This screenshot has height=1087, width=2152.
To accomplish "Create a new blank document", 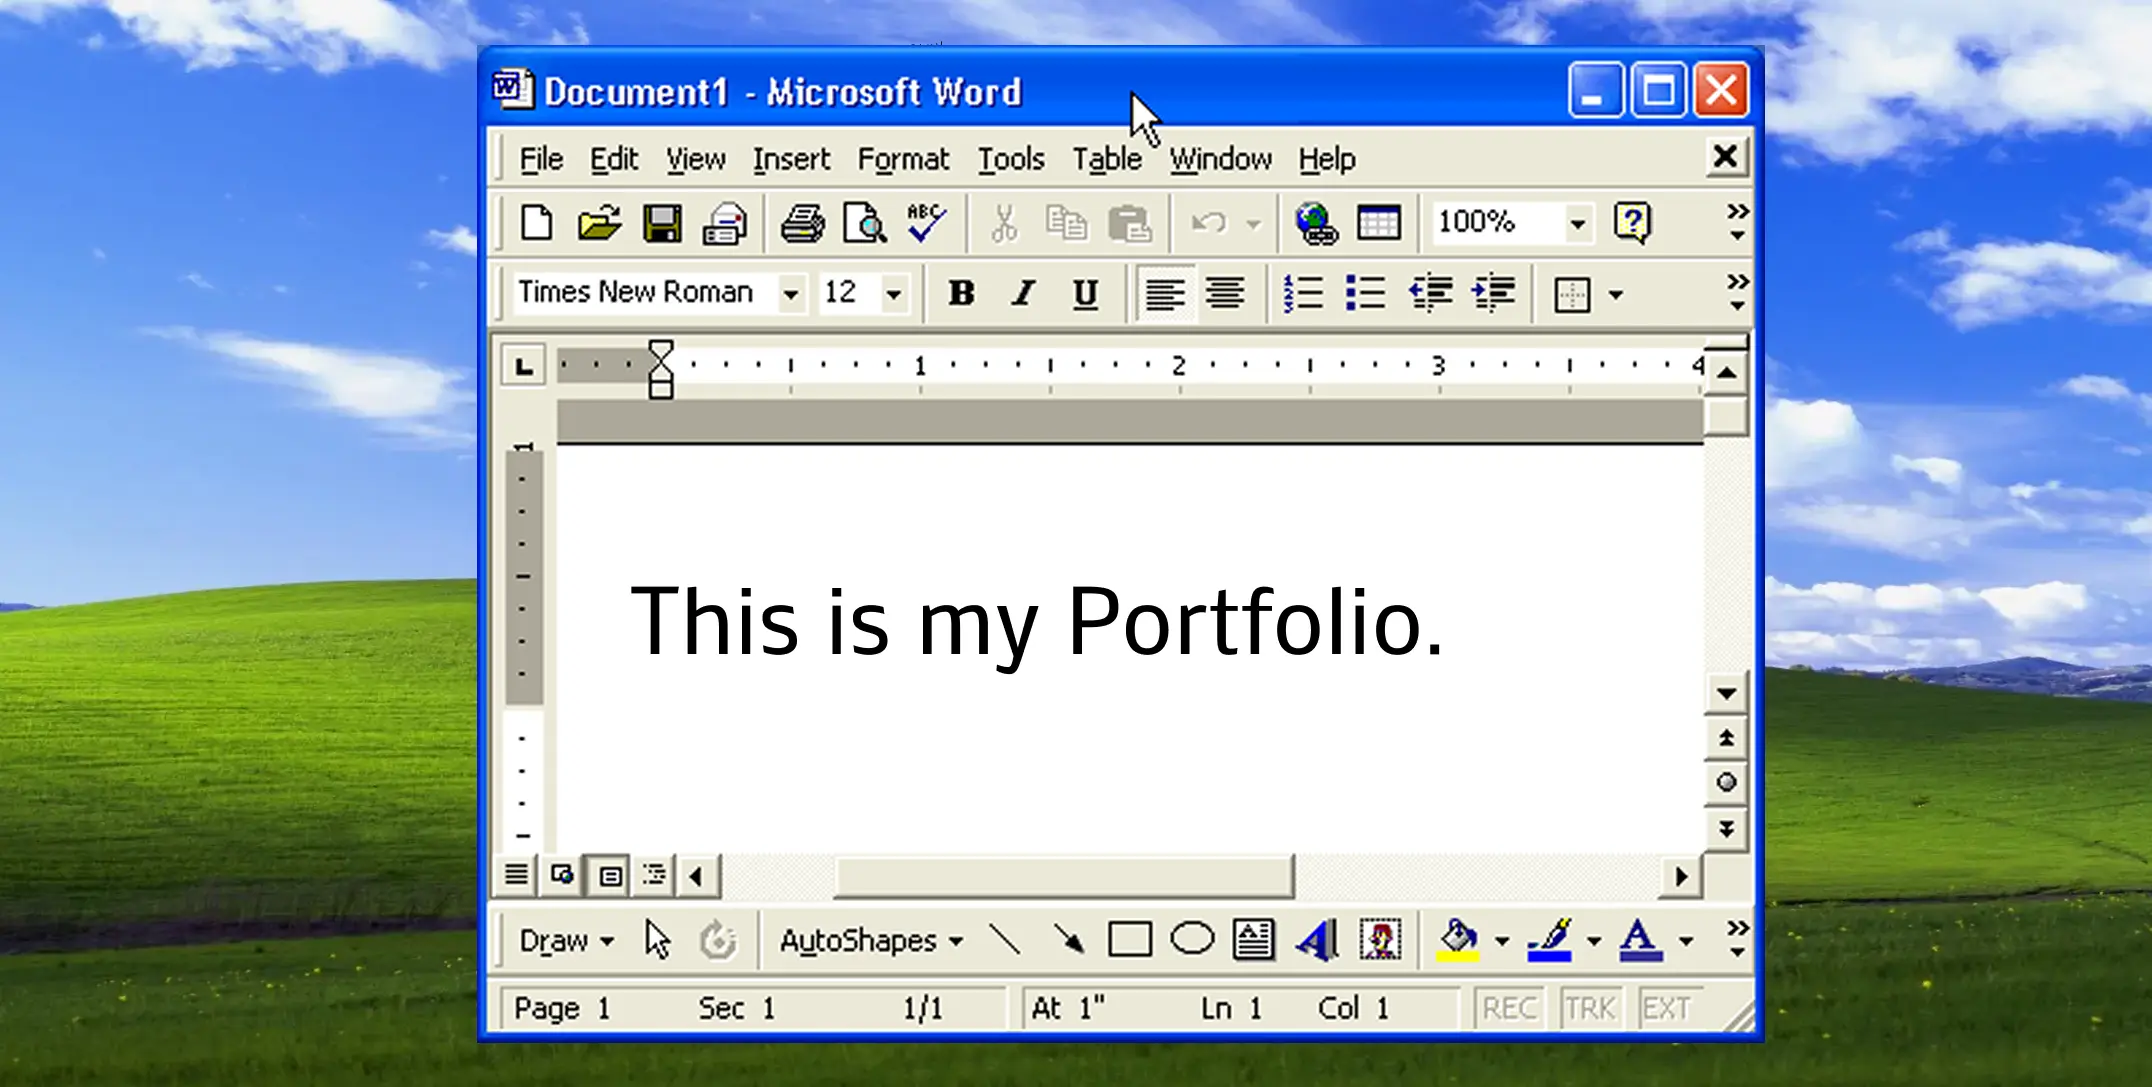I will tap(537, 223).
